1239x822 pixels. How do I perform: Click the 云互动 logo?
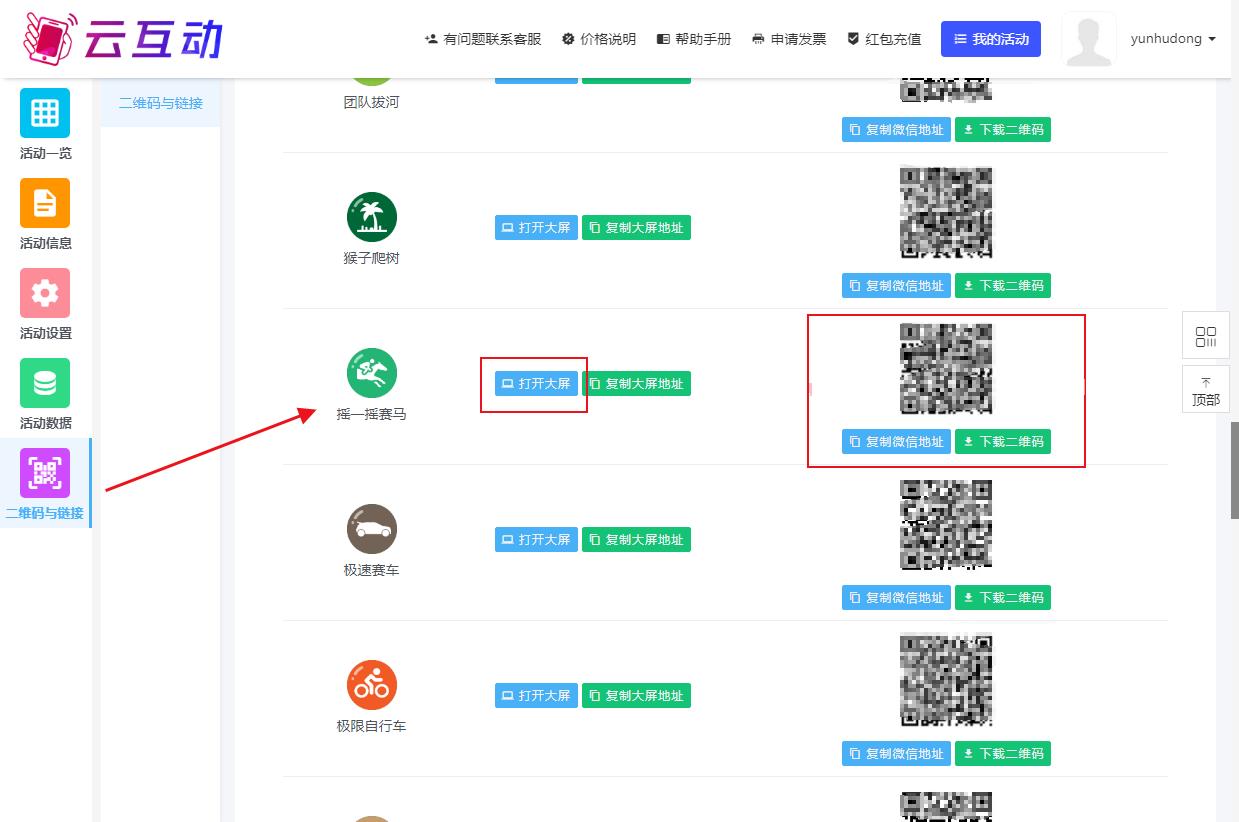point(122,38)
